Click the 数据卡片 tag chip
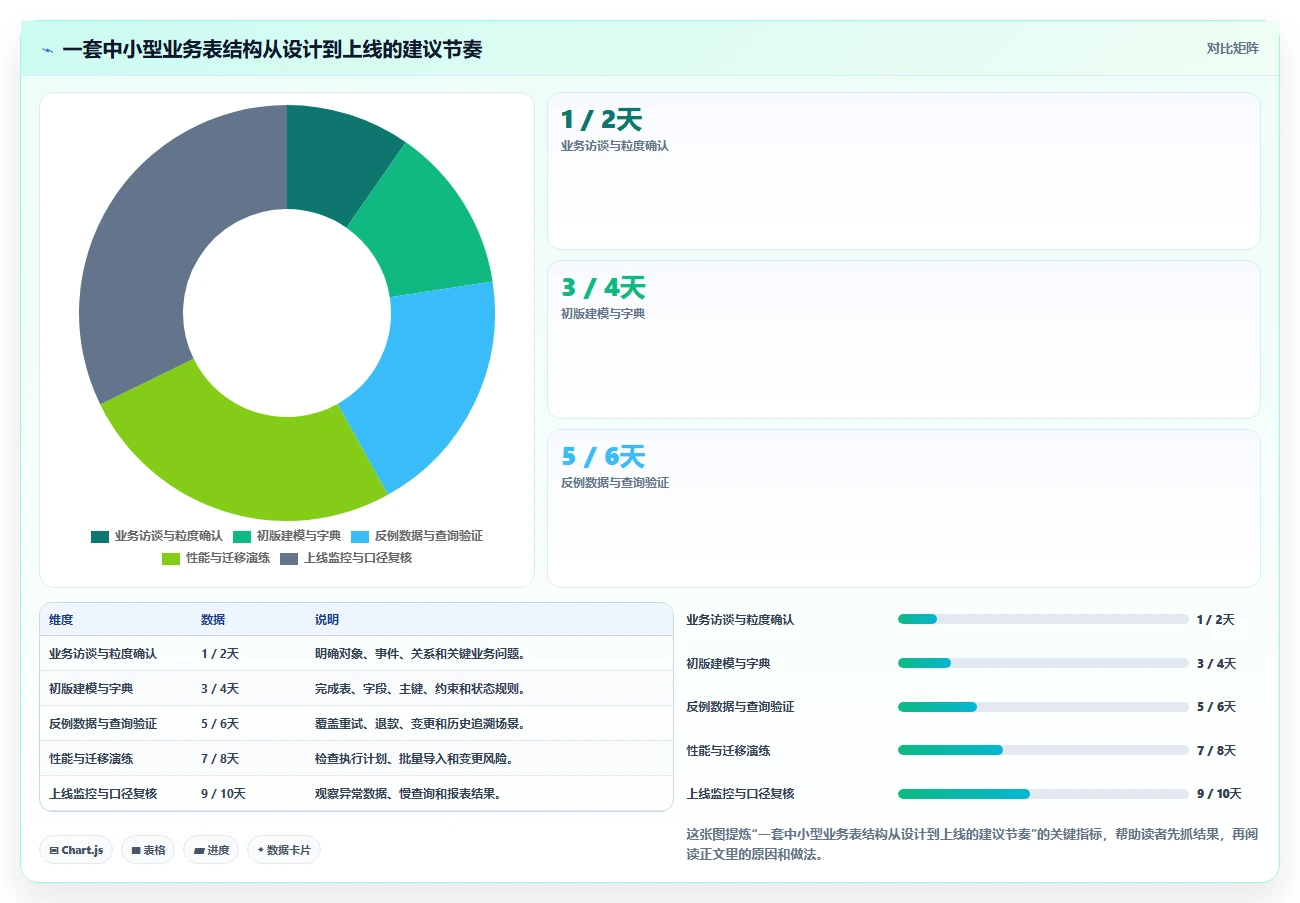Screen dimensions: 1300x903 (x=284, y=850)
